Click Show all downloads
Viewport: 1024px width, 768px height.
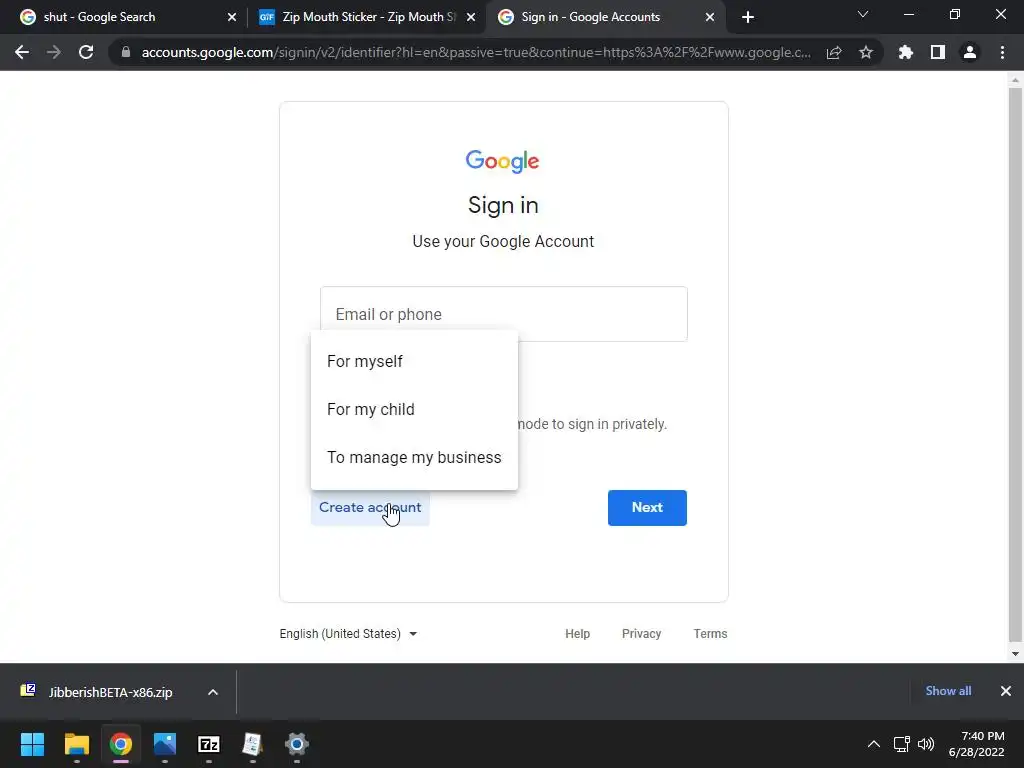click(x=948, y=691)
